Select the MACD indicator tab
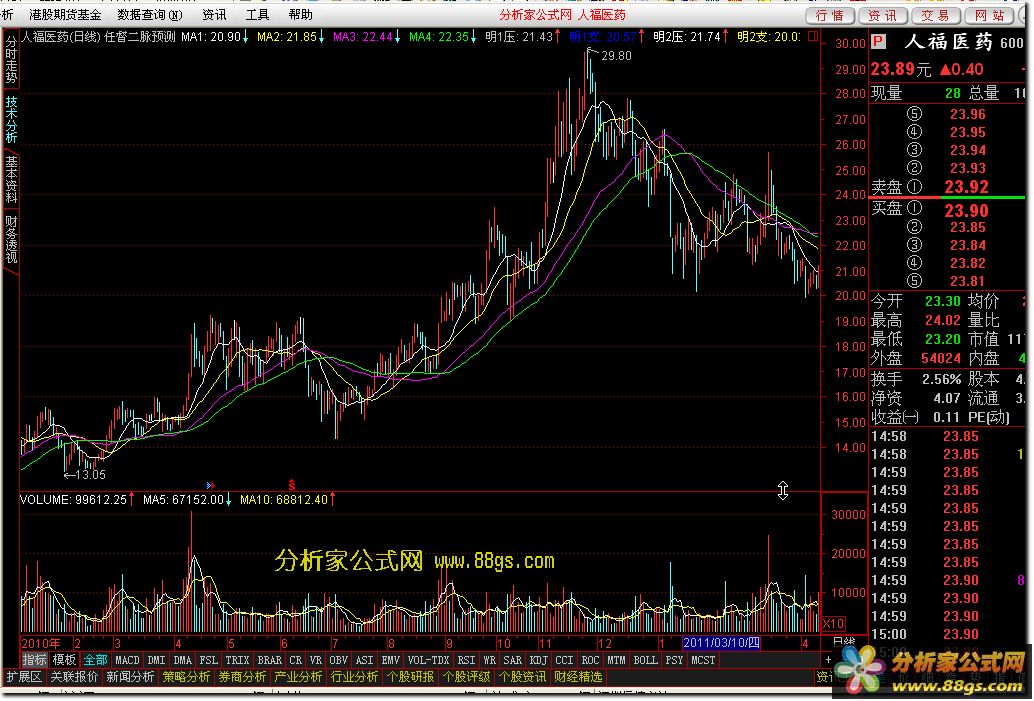 (x=127, y=659)
